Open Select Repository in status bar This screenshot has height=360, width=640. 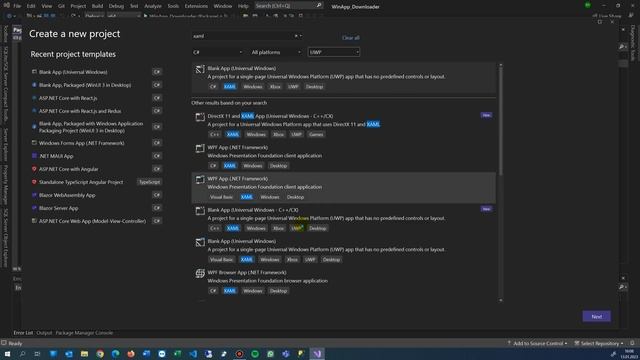pyautogui.click(x=599, y=343)
